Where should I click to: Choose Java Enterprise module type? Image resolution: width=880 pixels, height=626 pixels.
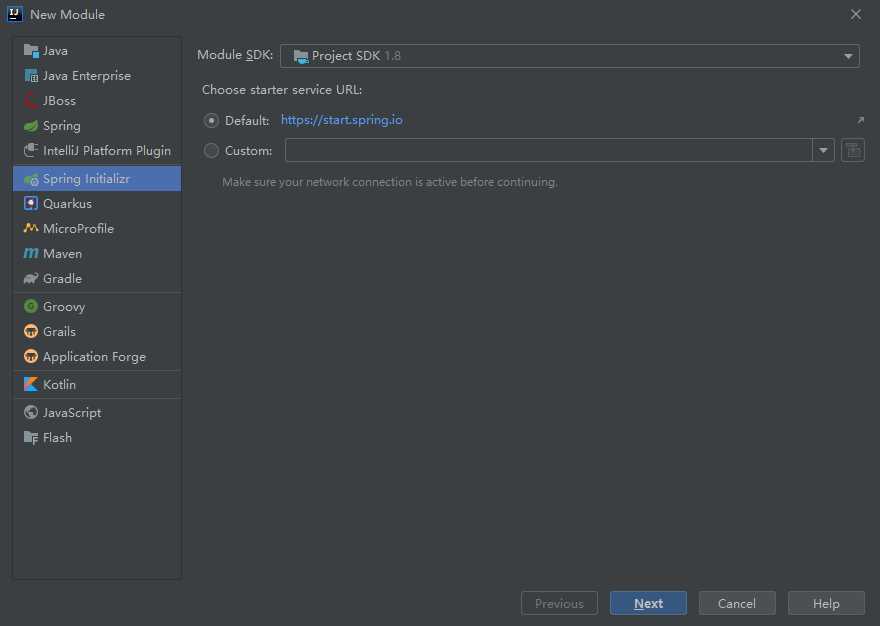[x=97, y=75]
